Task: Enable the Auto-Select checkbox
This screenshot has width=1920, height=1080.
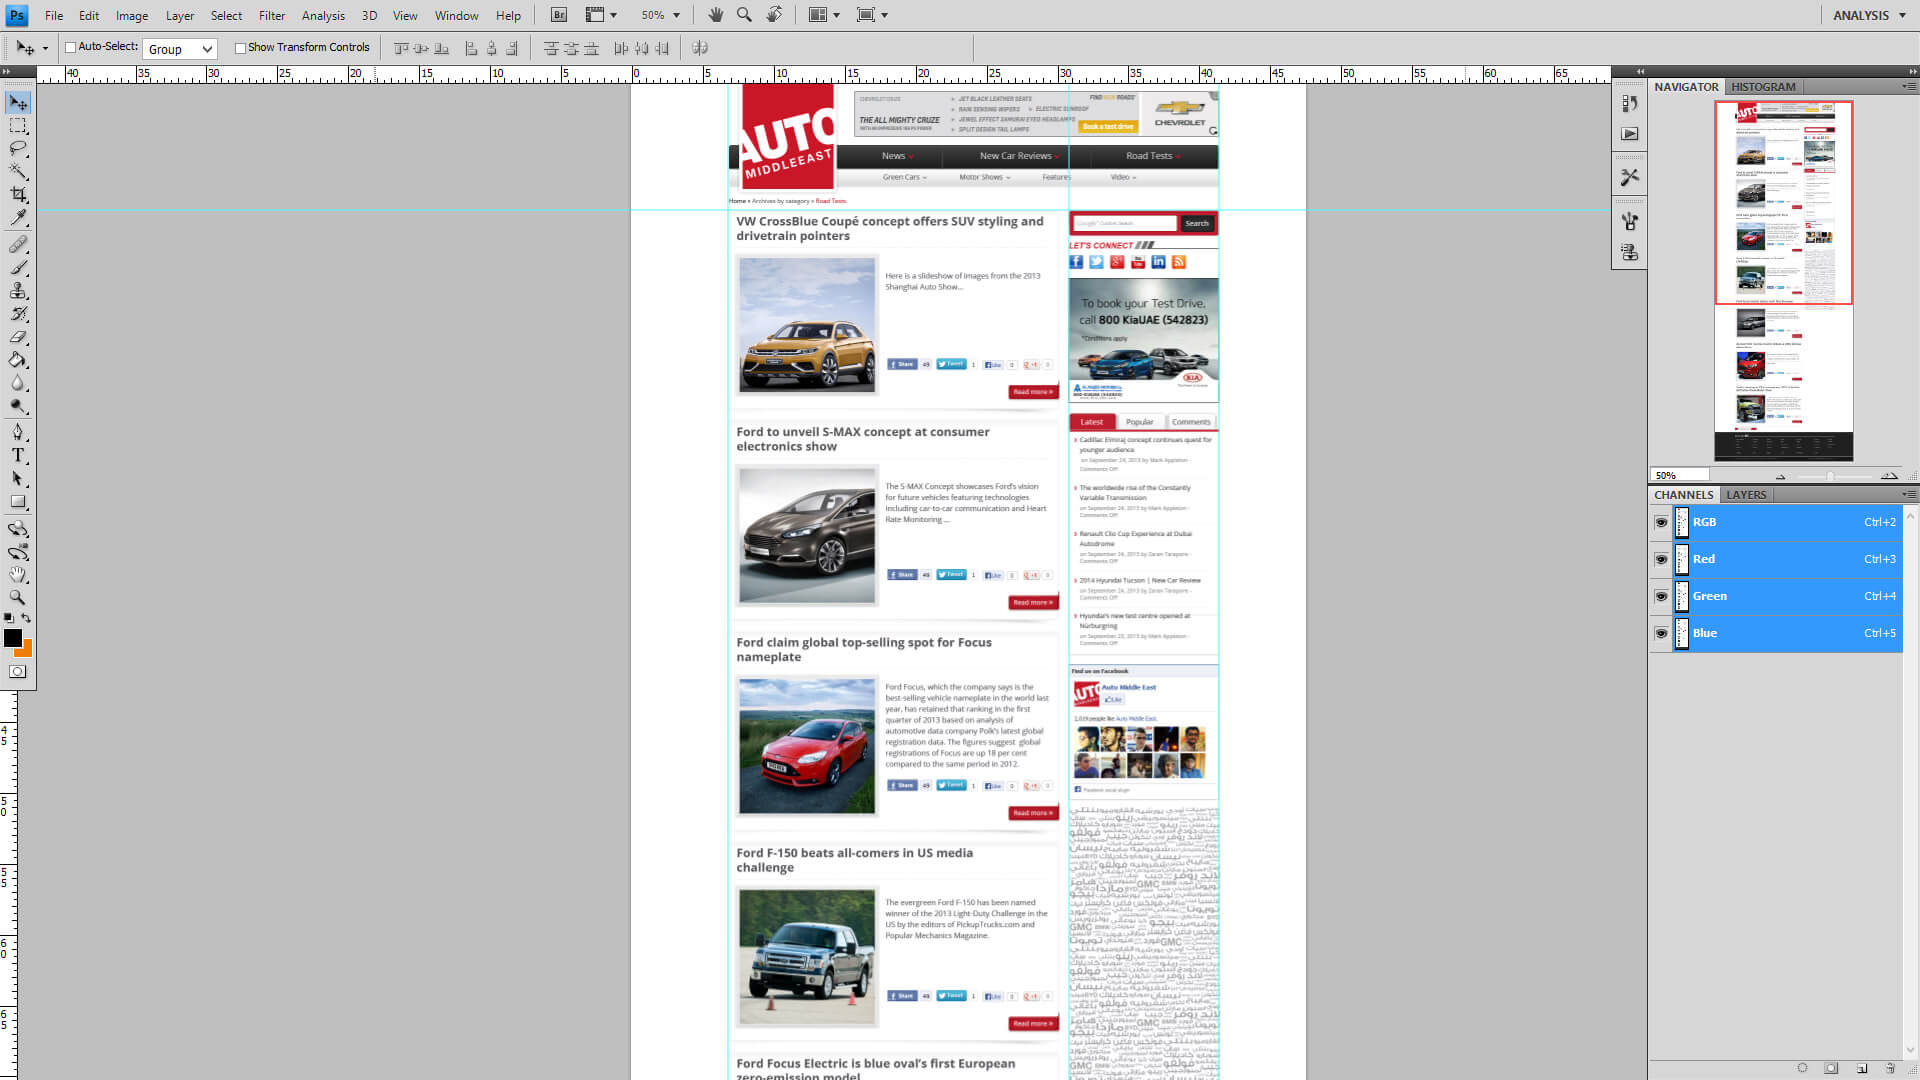Action: pos(71,47)
